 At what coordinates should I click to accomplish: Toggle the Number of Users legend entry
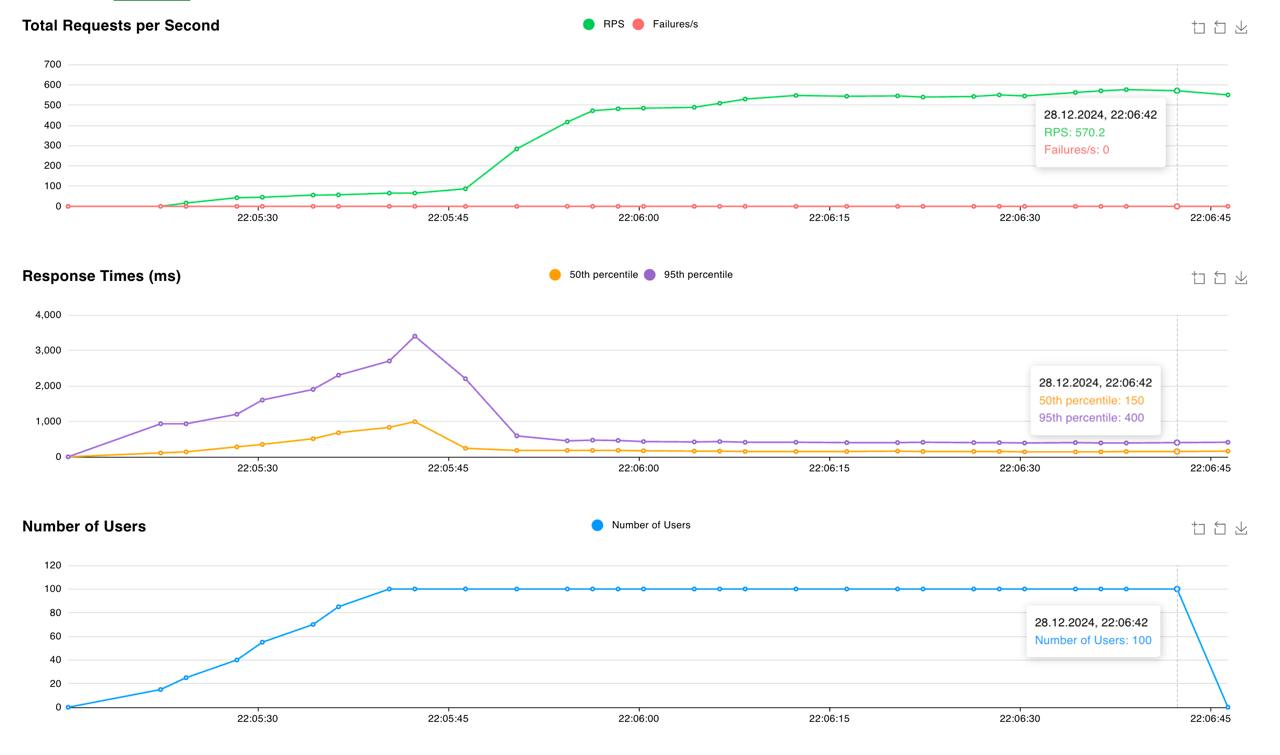pyautogui.click(x=641, y=525)
